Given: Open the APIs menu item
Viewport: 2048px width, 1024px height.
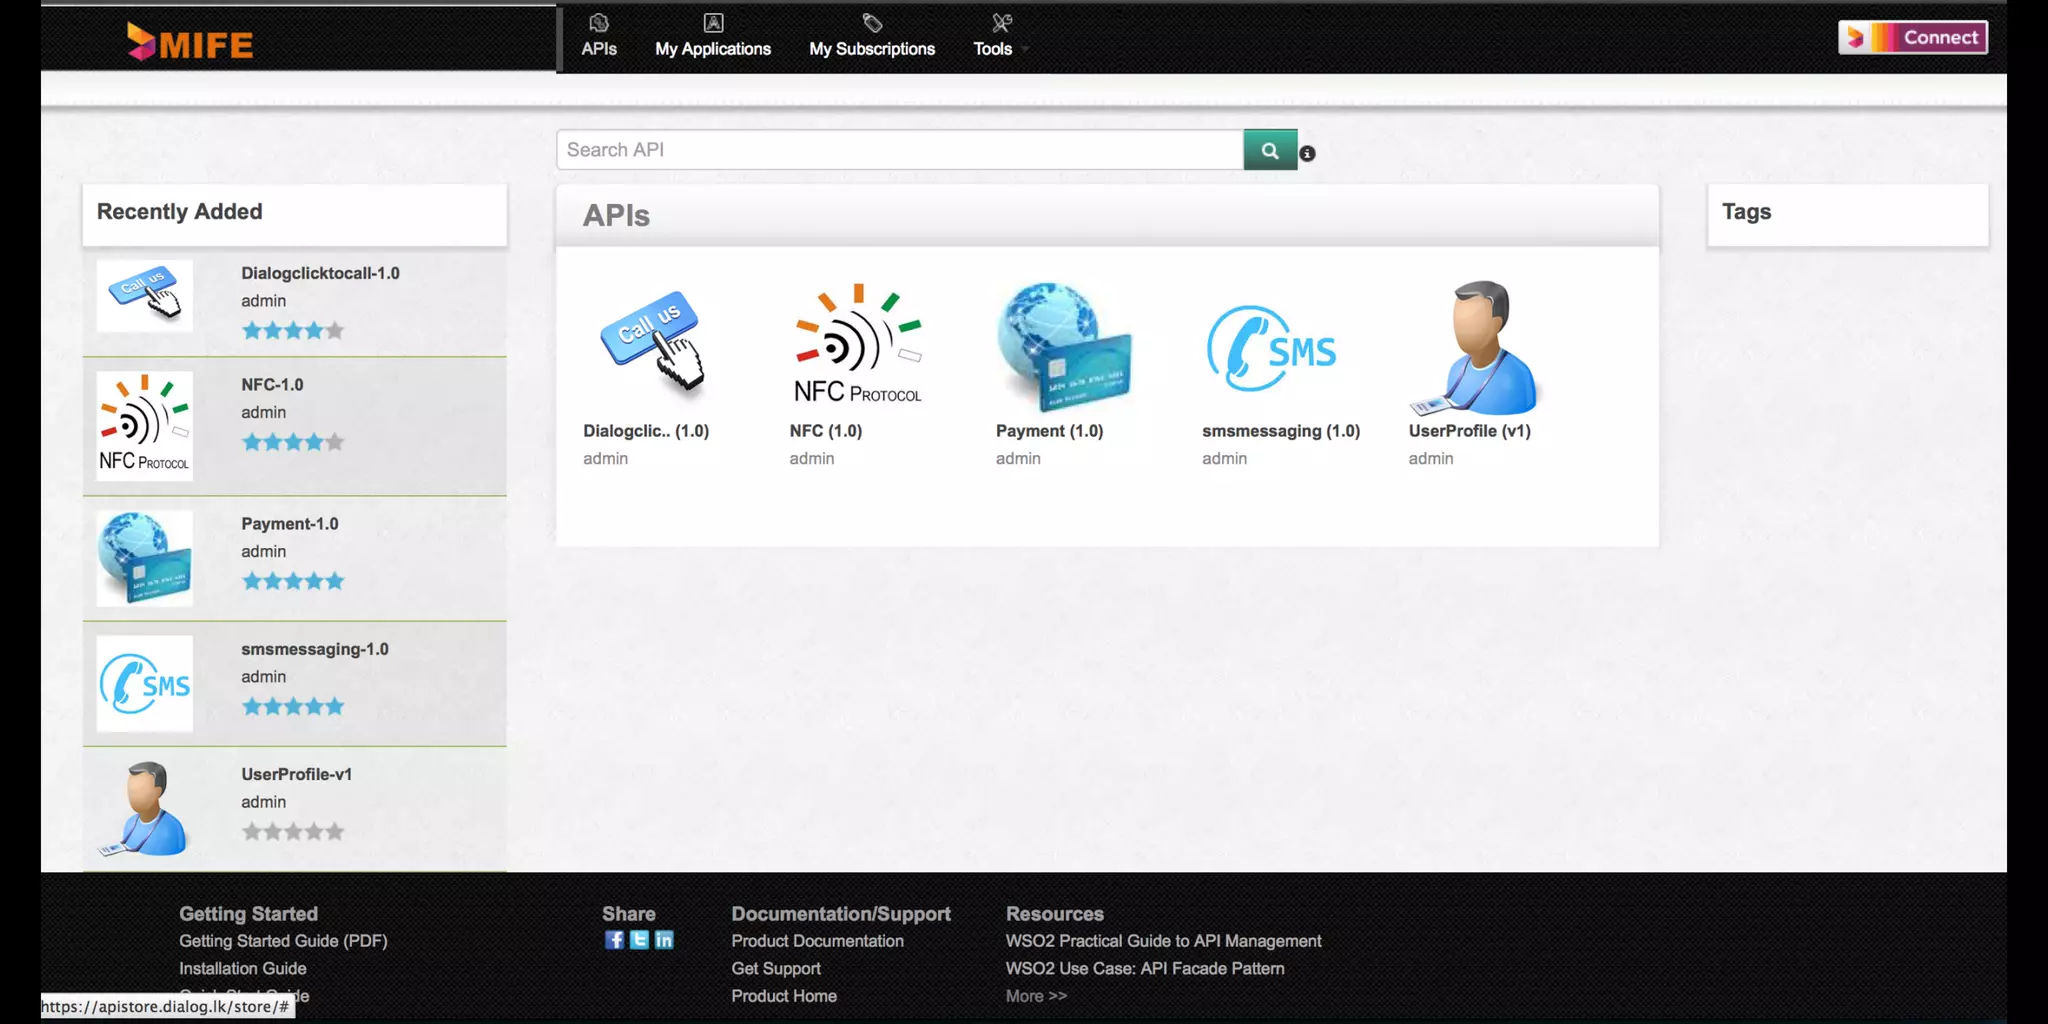Looking at the screenshot, I should click(x=599, y=36).
